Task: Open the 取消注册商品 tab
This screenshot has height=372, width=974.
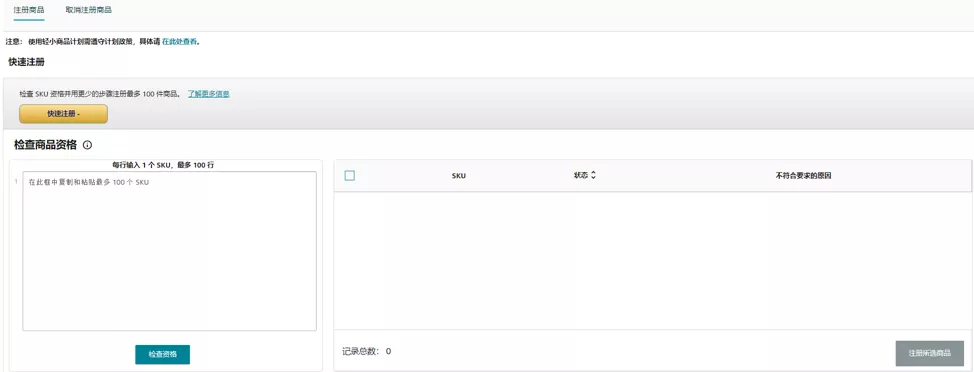Action: pos(89,11)
